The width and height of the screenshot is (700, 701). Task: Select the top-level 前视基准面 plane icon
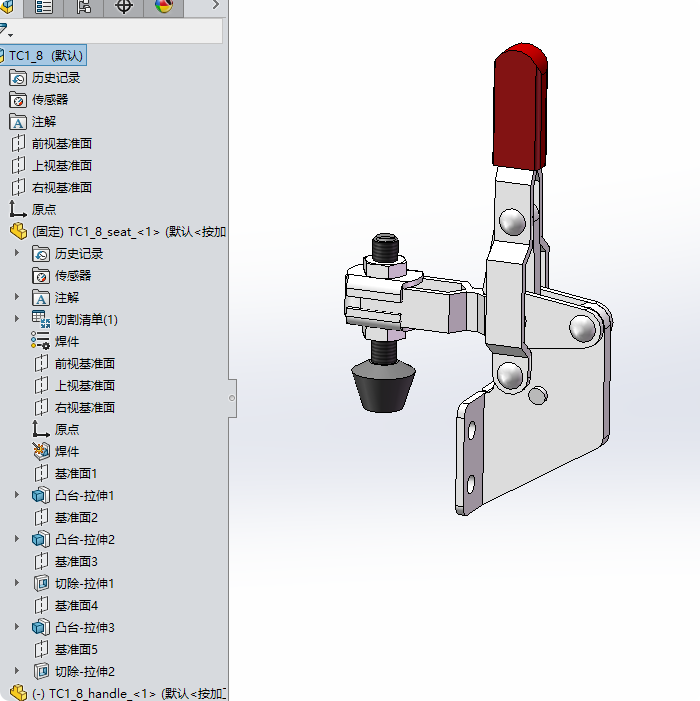click(x=18, y=144)
